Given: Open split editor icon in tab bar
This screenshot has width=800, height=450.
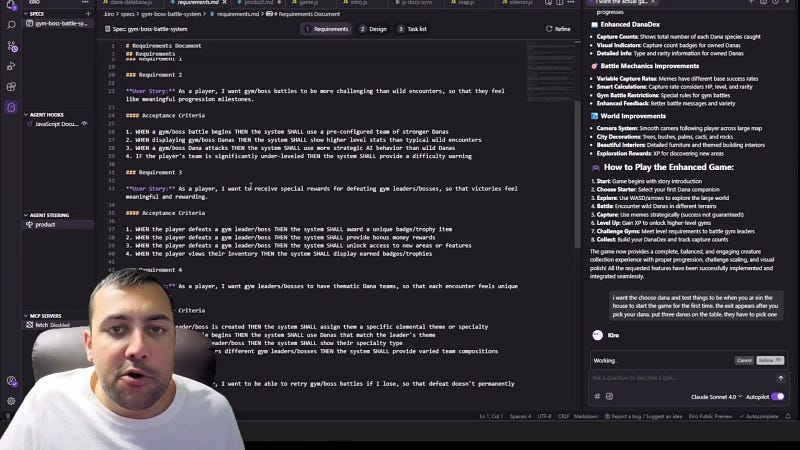Looking at the screenshot, I should point(560,3).
